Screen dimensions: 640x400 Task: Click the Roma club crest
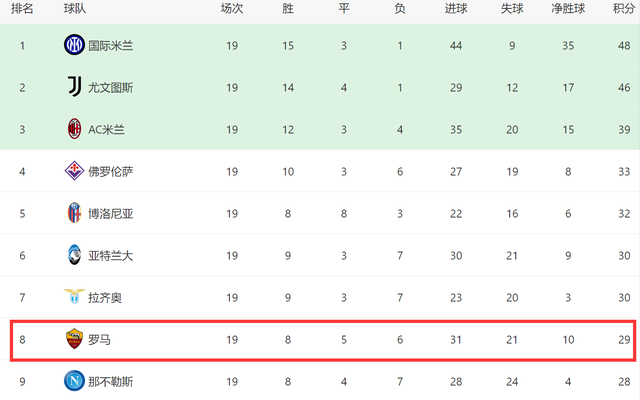[74, 340]
